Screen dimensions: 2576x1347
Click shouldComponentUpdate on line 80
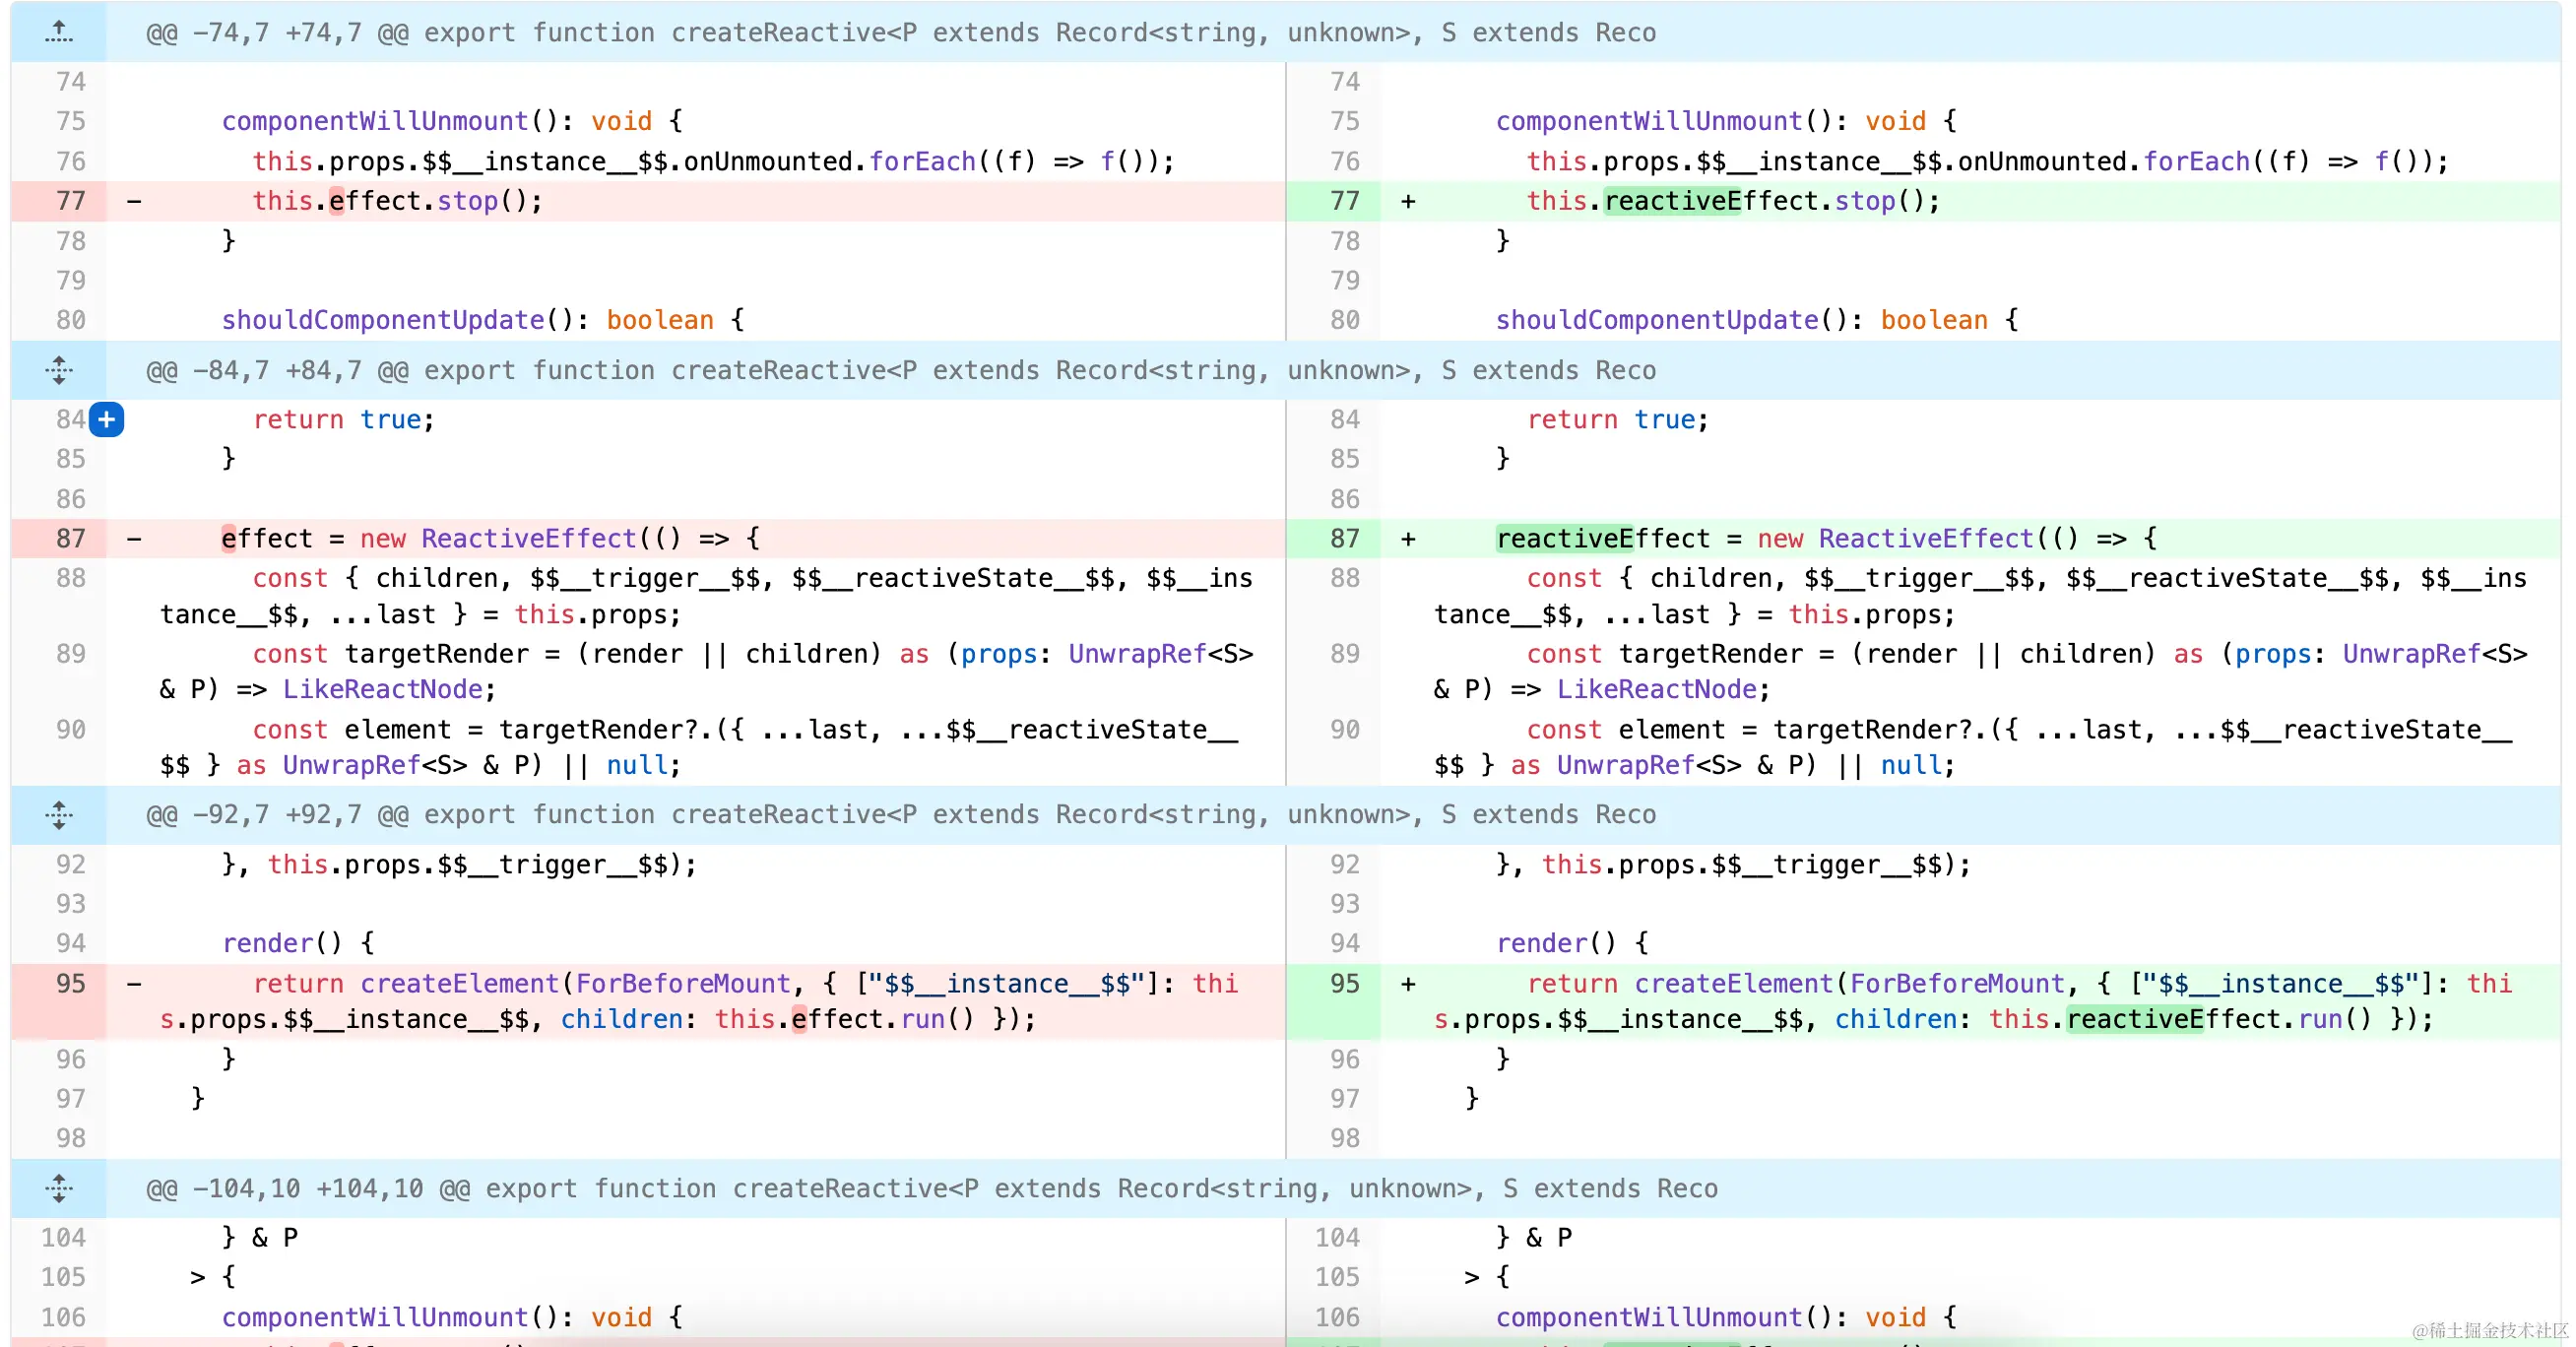[383, 319]
